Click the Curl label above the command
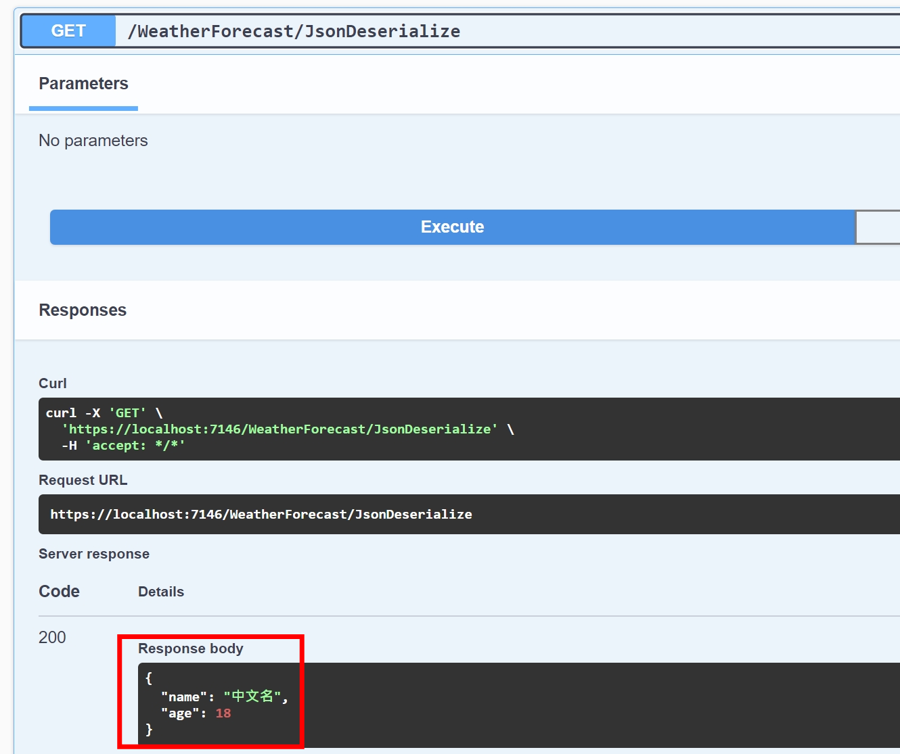Viewport: 900px width, 754px height. pos(53,383)
